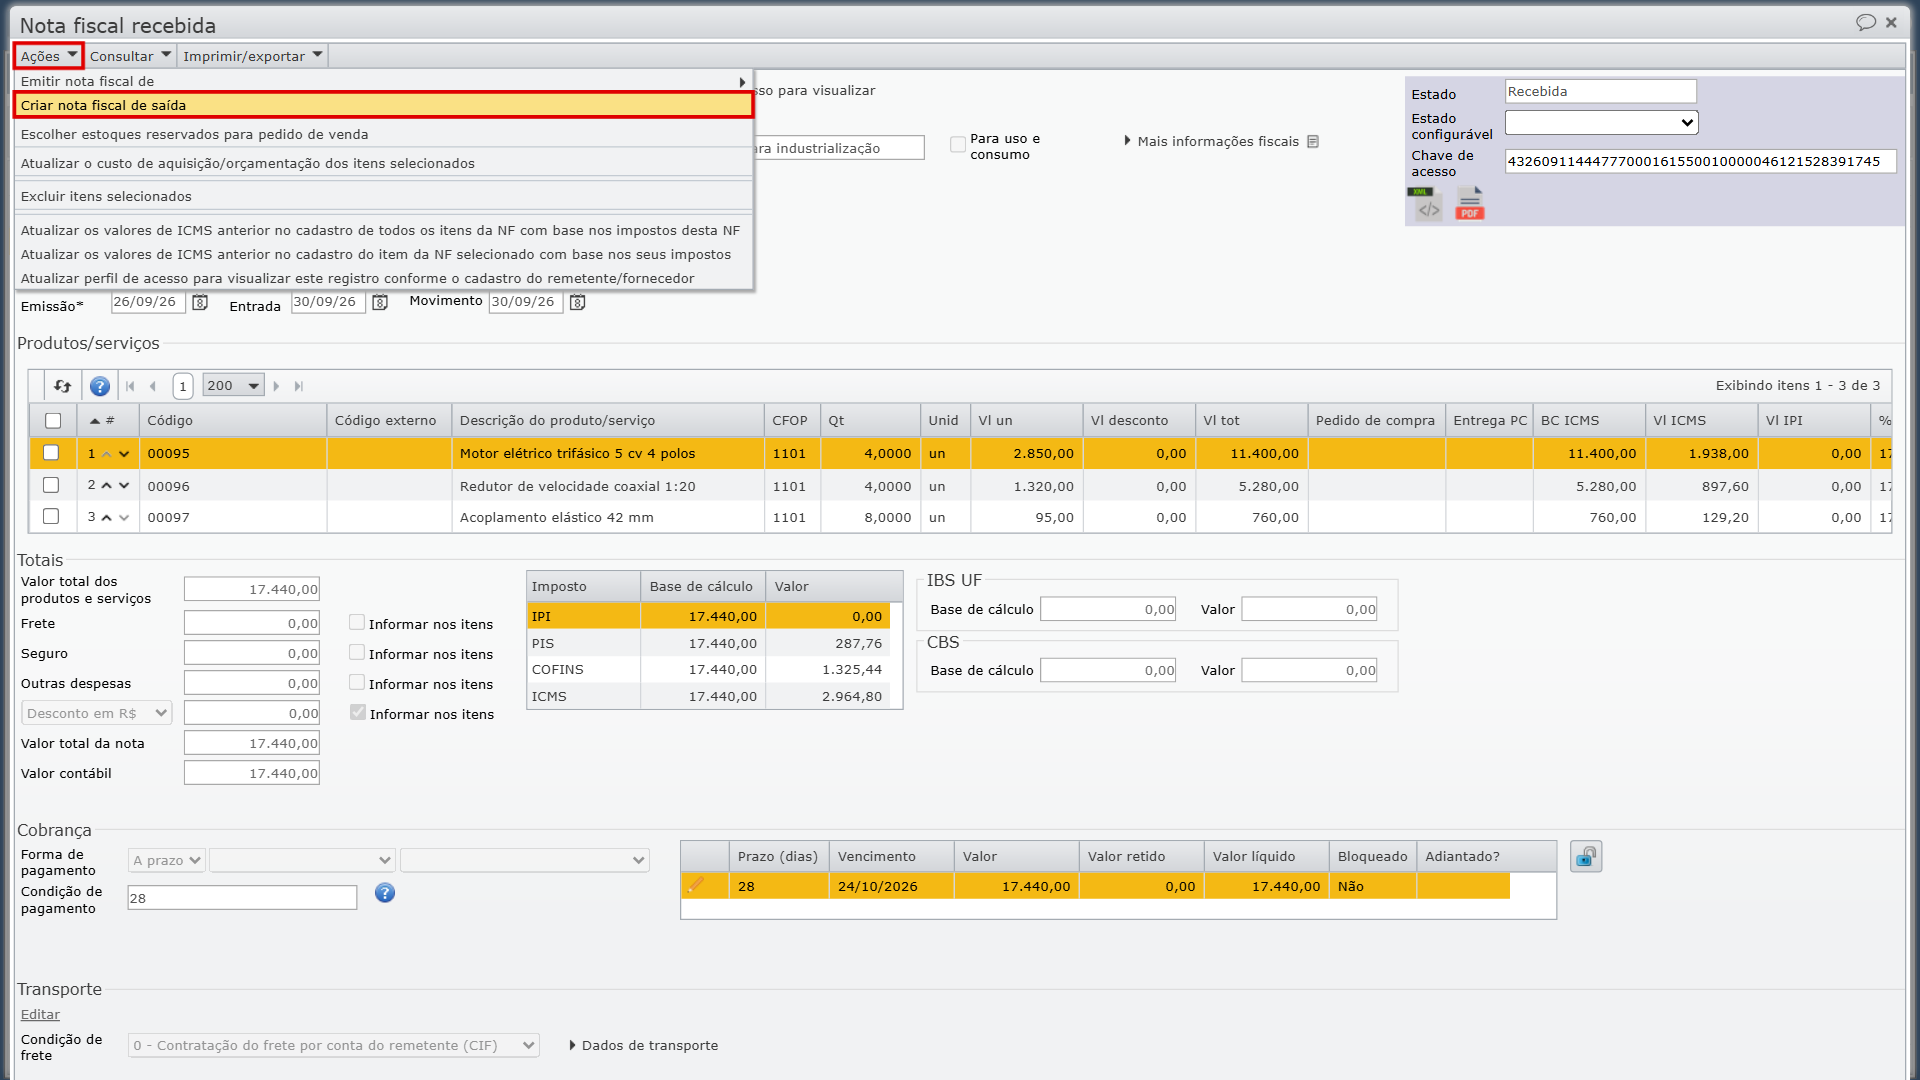This screenshot has width=1920, height=1080.
Task: Move item 00096 down with arrow
Action: pyautogui.click(x=124, y=486)
